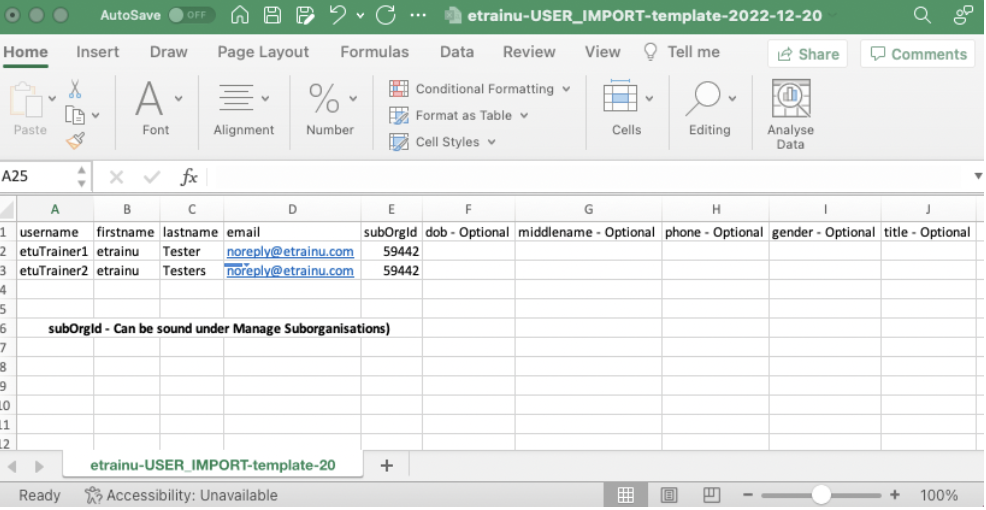Click the formula bar confirm checkmark
This screenshot has width=986, height=510.
coord(152,177)
